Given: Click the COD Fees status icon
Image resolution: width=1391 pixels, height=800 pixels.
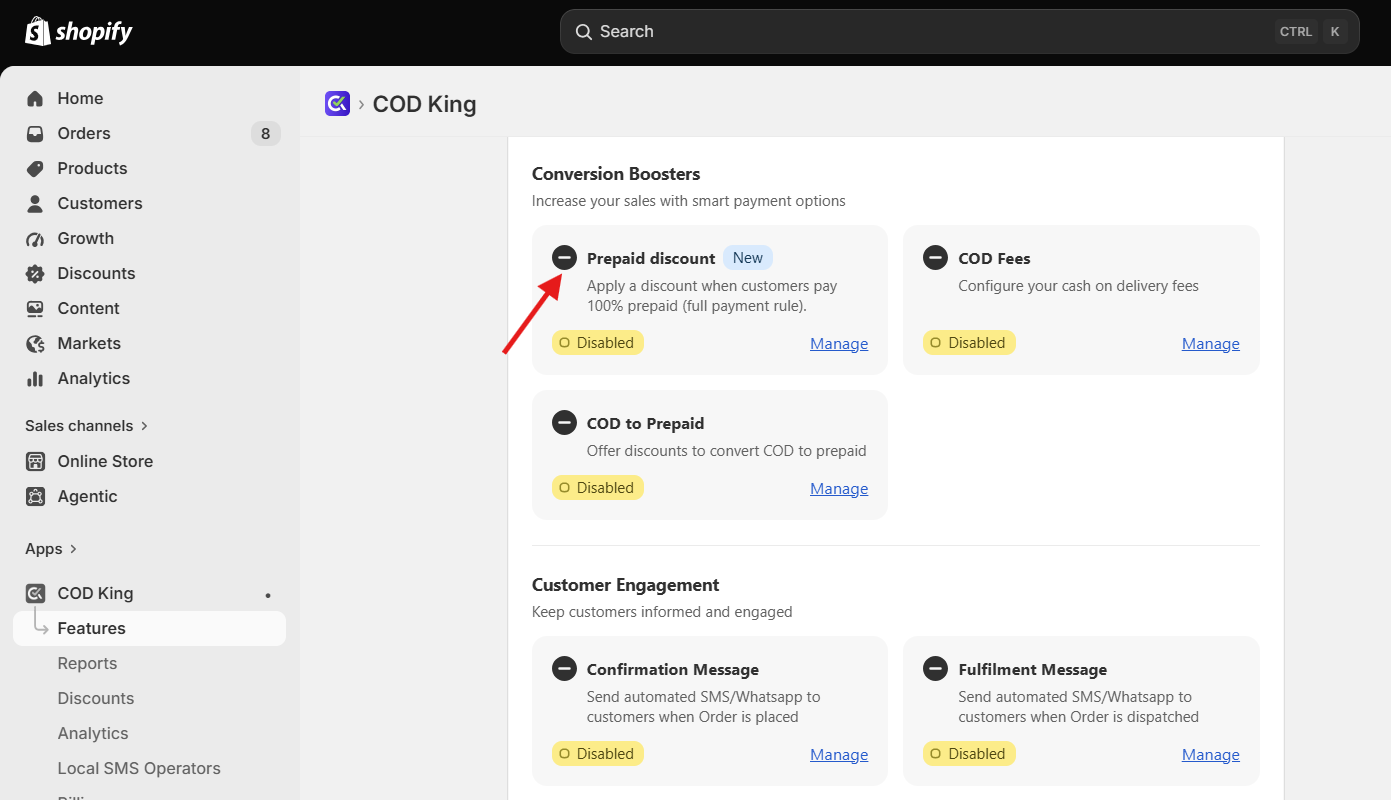Looking at the screenshot, I should 935,258.
